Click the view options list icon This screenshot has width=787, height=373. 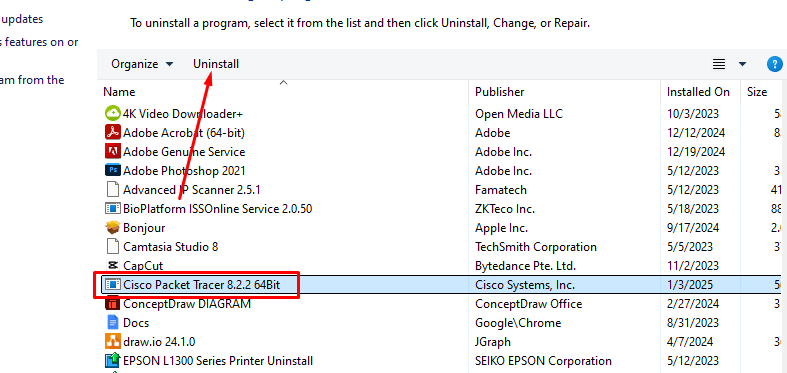click(x=719, y=64)
